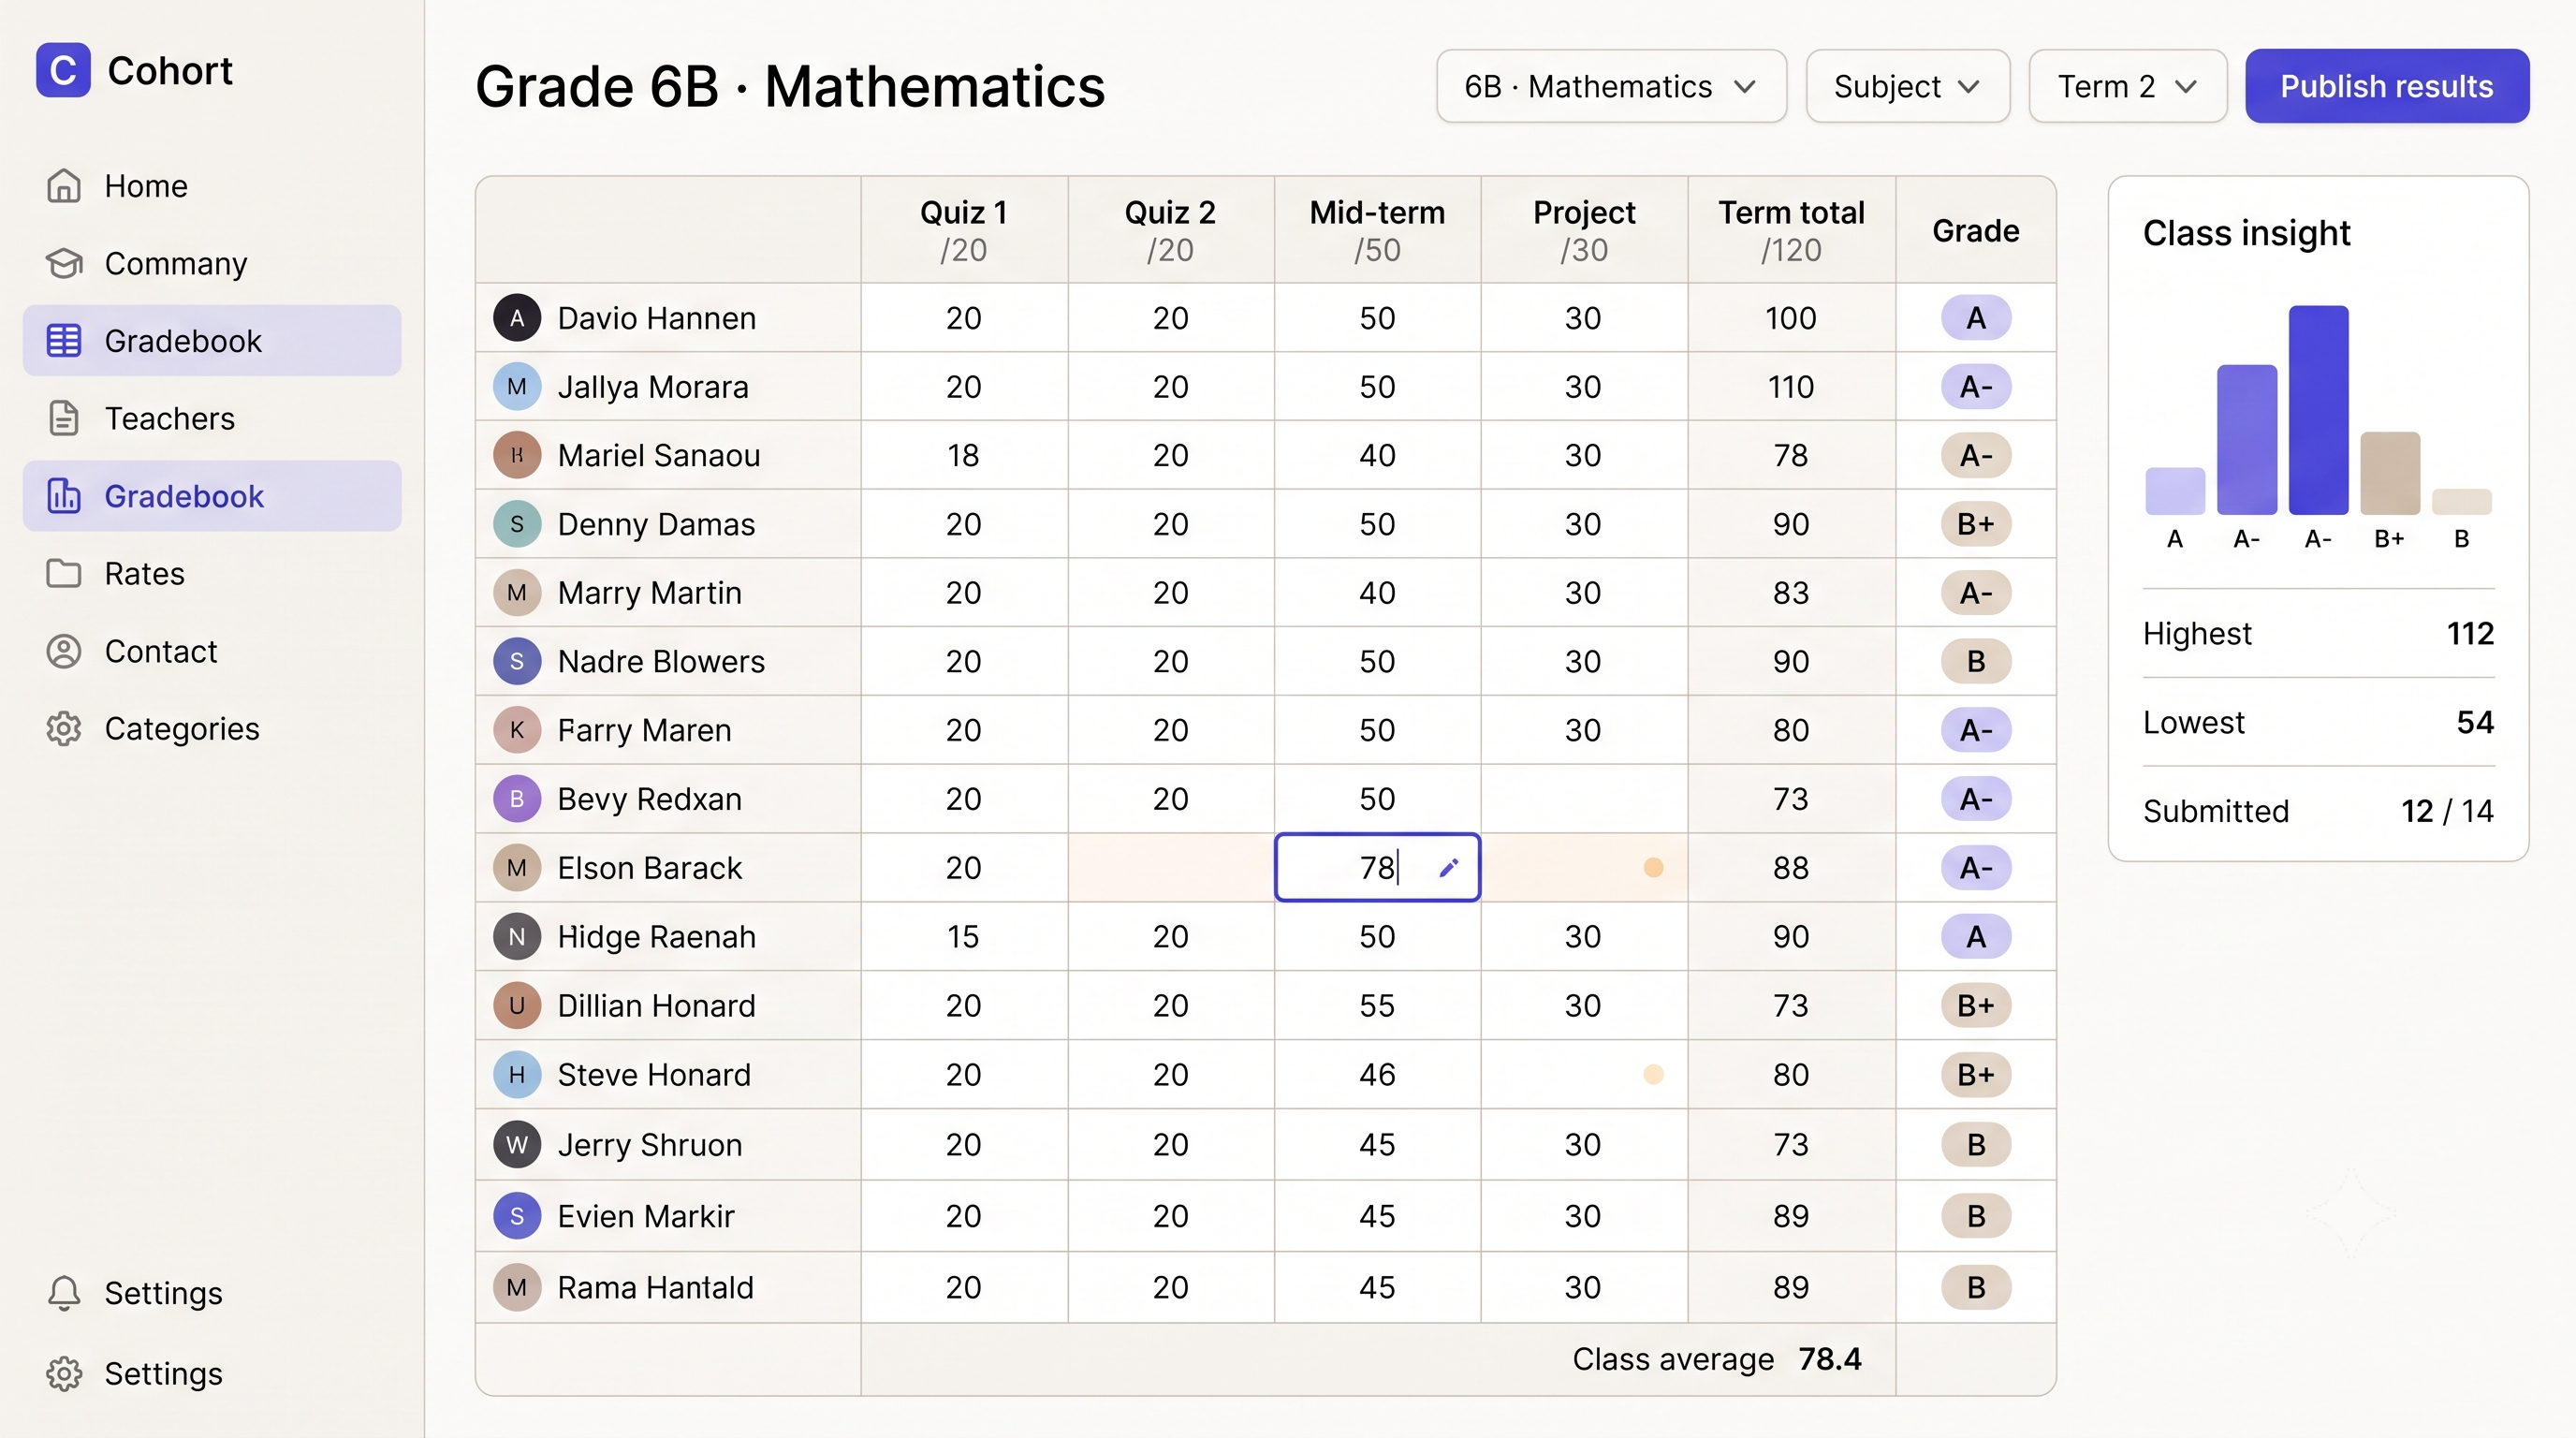Open Home via the house icon

tap(64, 186)
